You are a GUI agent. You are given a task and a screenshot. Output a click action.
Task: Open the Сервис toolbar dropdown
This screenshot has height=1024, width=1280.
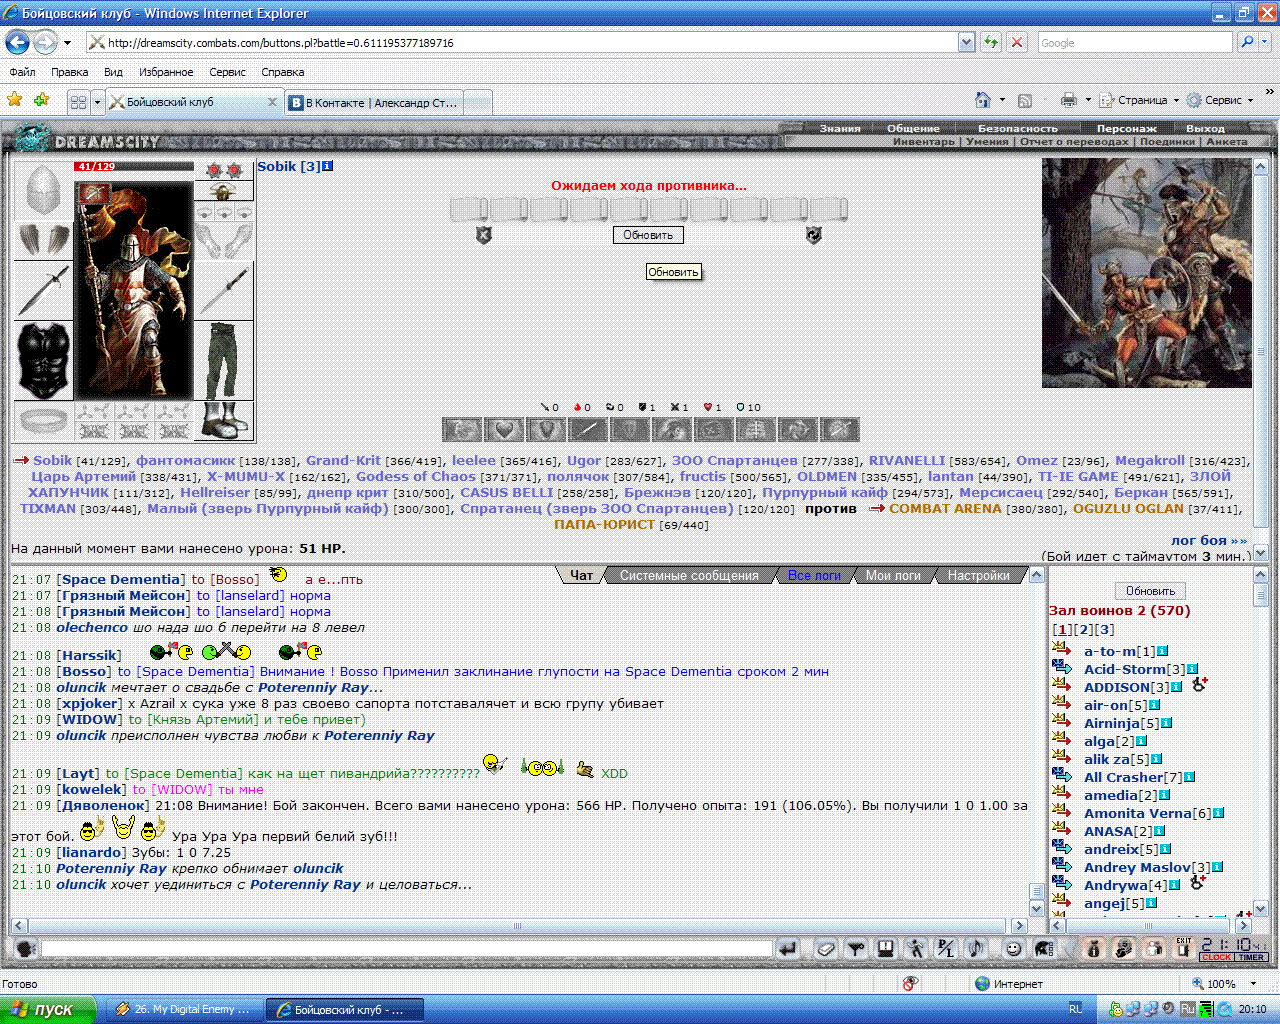[1220, 100]
